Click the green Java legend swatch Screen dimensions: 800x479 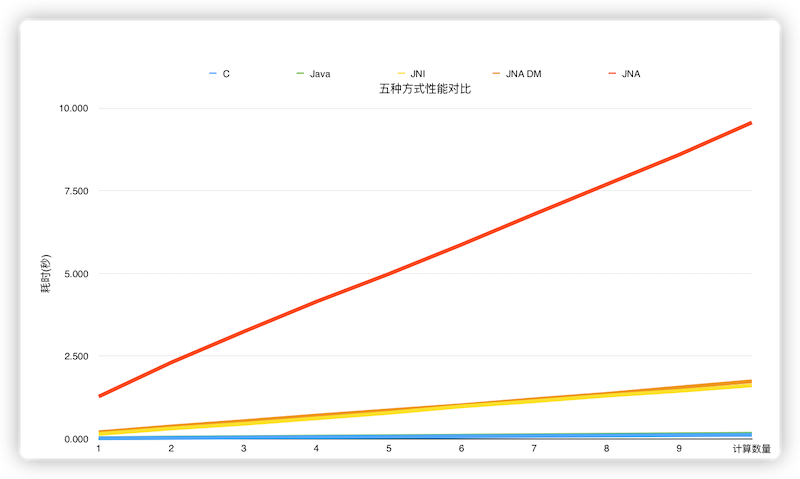[x=300, y=74]
